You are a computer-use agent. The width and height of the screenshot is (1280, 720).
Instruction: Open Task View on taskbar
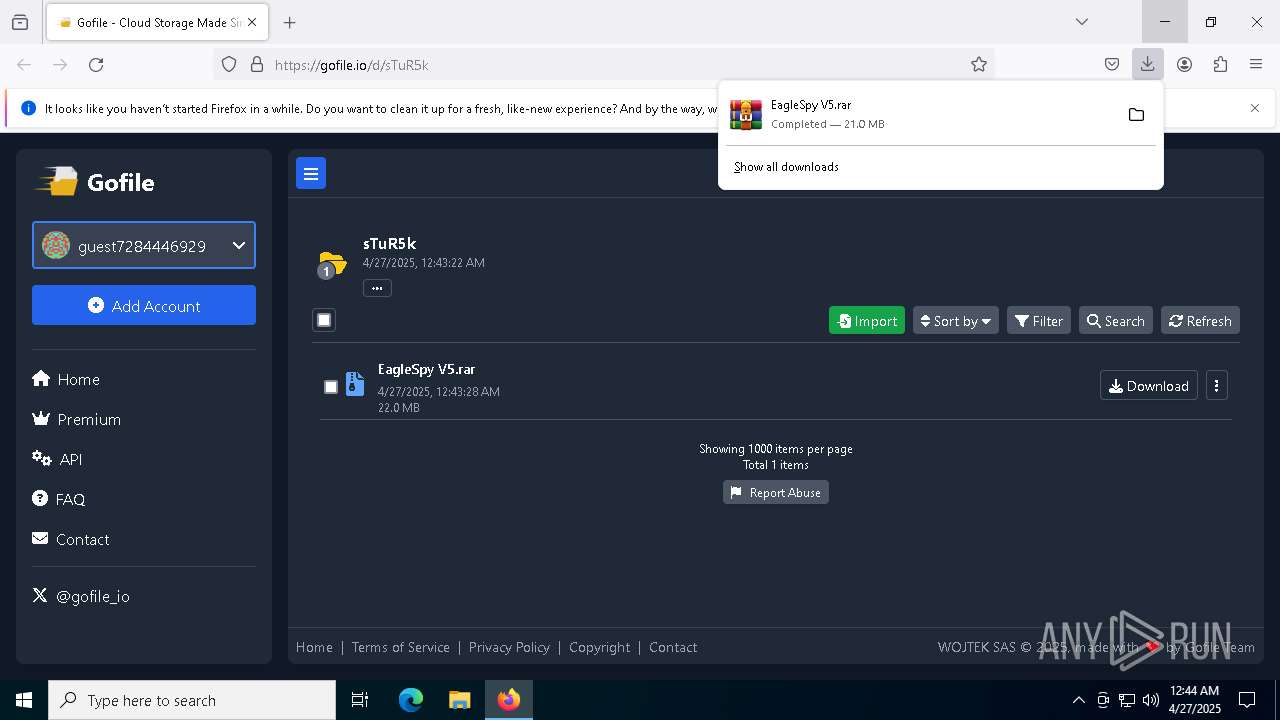coord(360,700)
